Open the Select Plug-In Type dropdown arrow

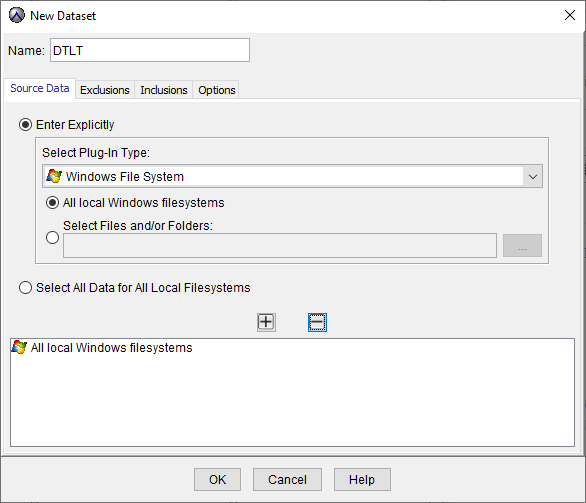[x=533, y=176]
